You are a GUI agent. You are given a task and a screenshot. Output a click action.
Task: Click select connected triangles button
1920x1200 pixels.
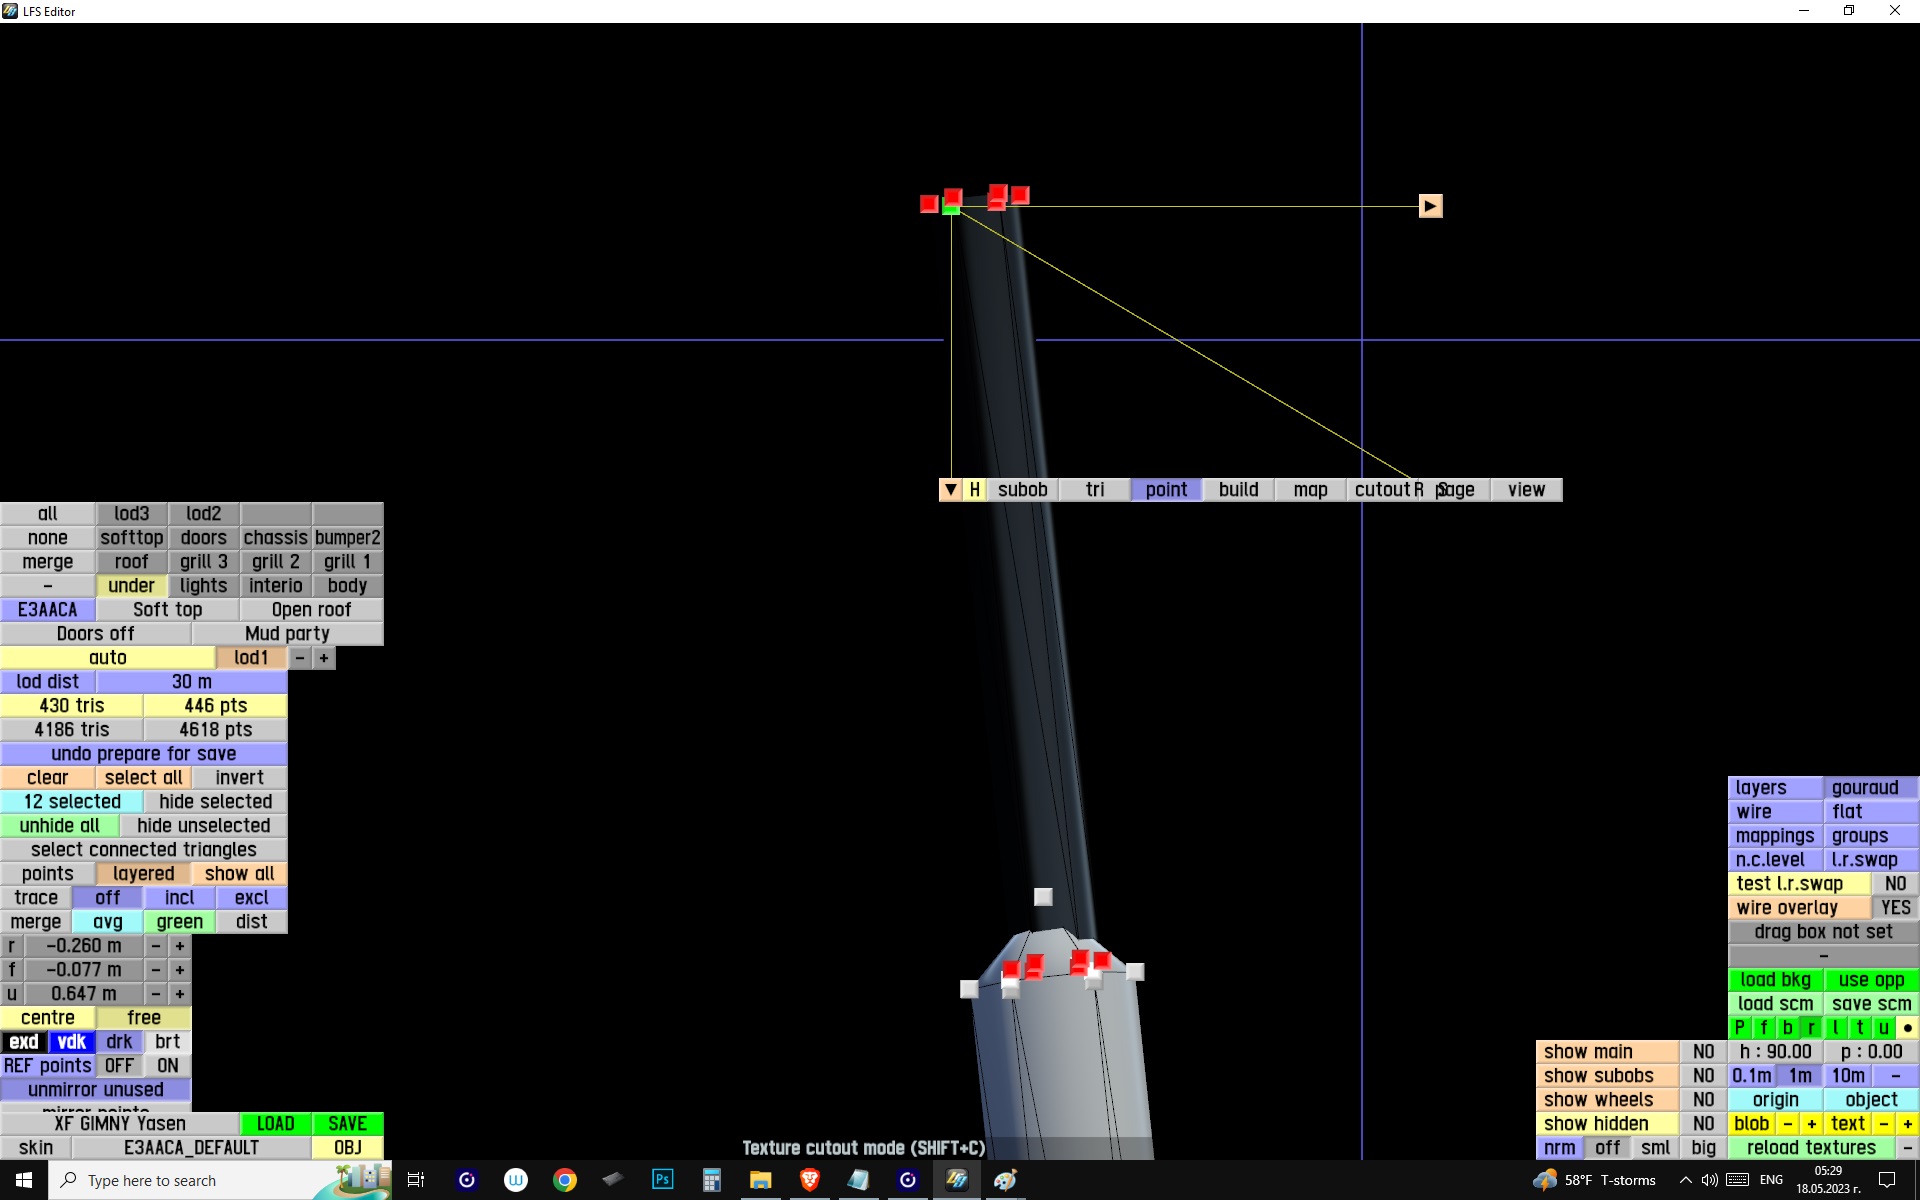point(143,850)
